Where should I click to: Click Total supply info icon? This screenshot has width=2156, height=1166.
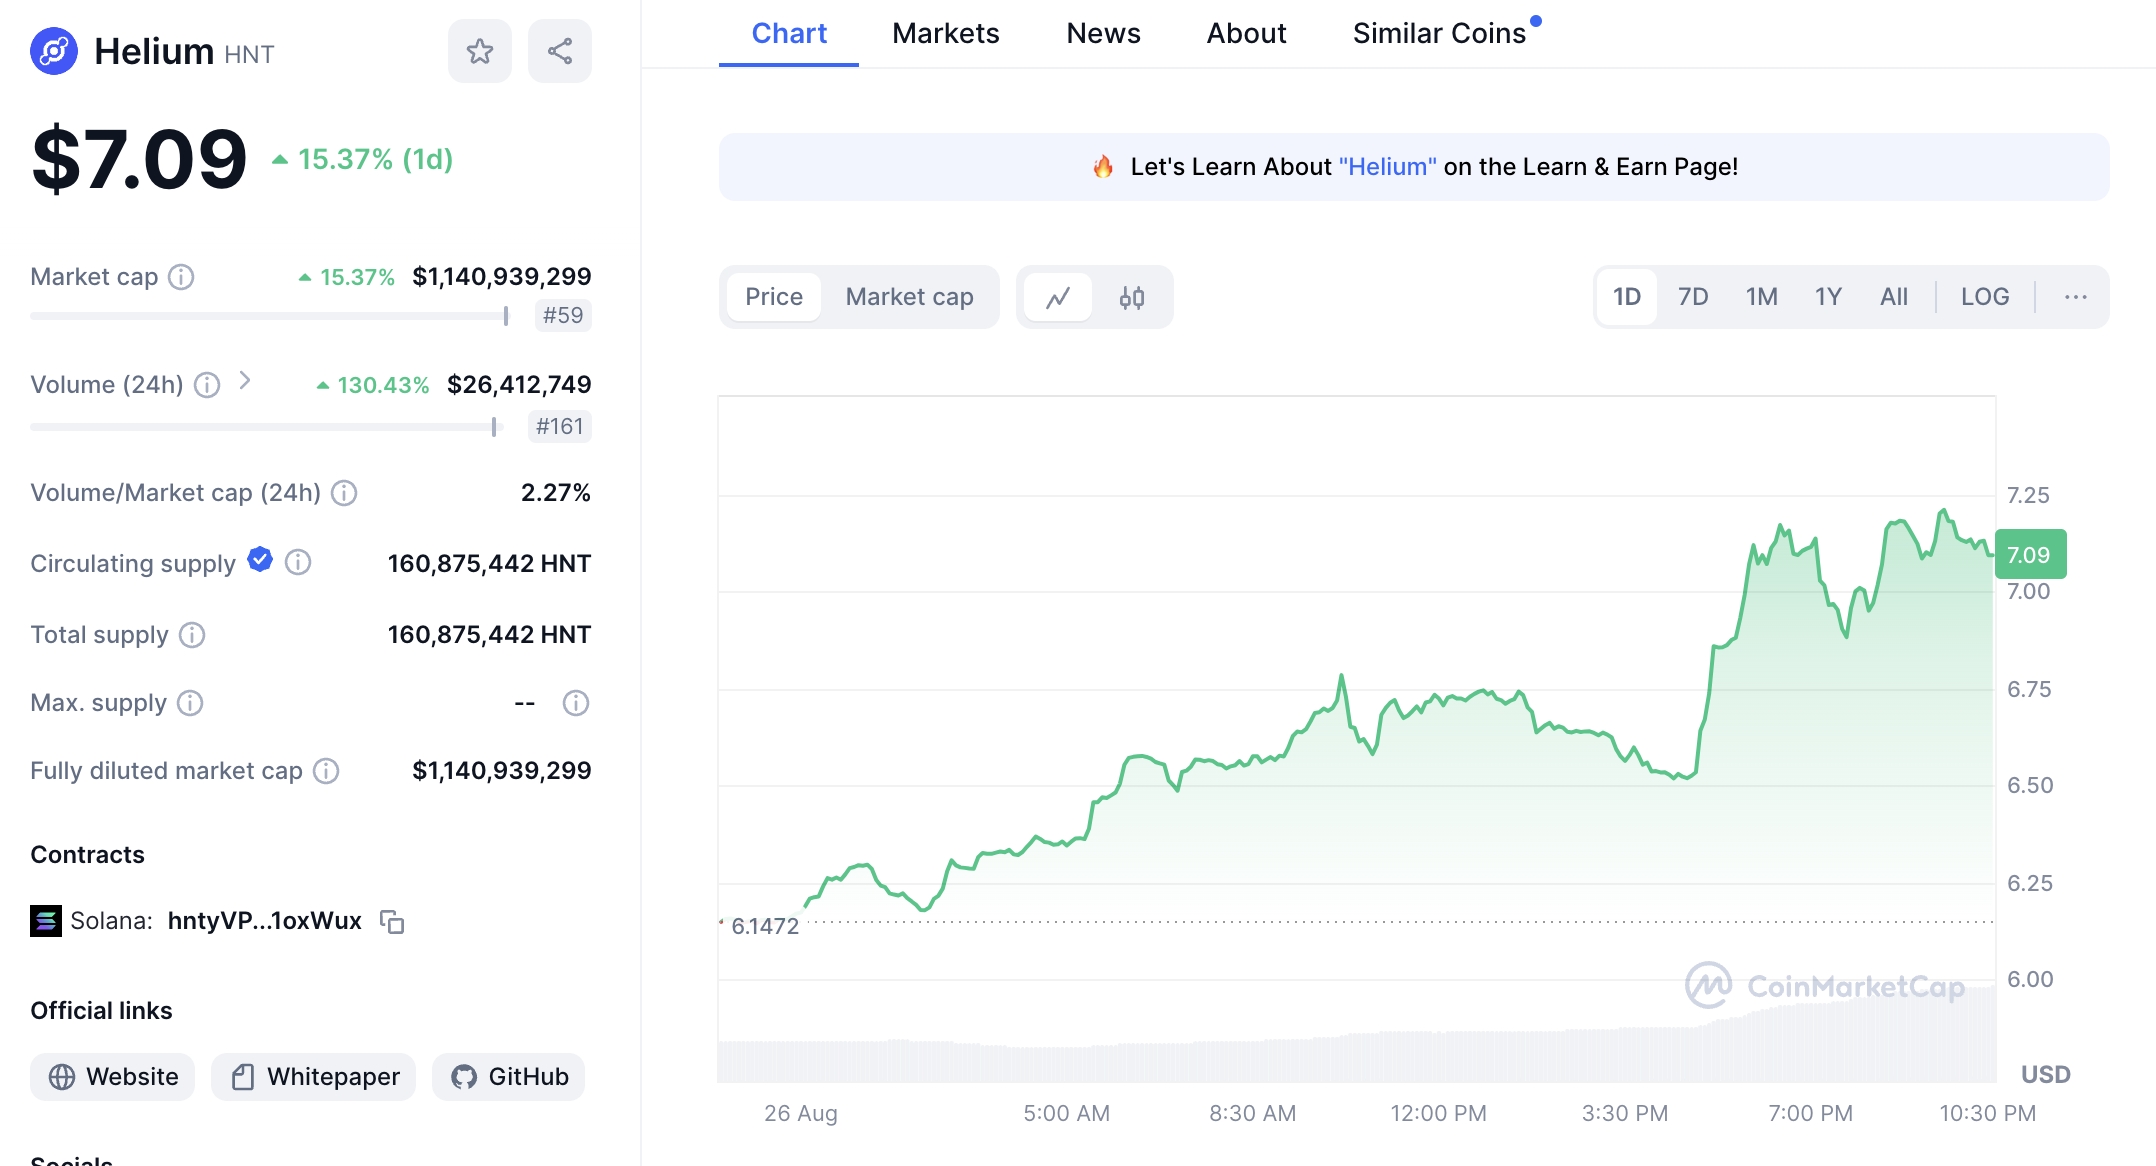[192, 635]
